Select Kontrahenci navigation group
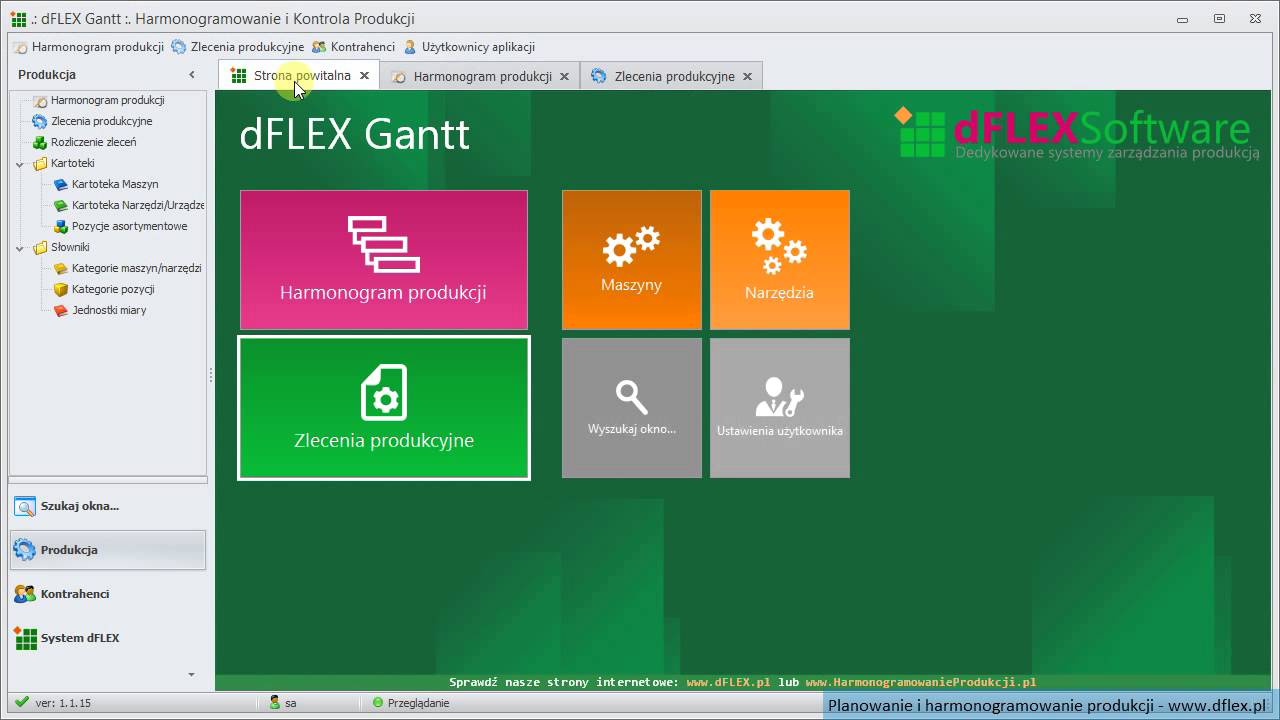Screen dimensions: 1280x720 [108, 594]
